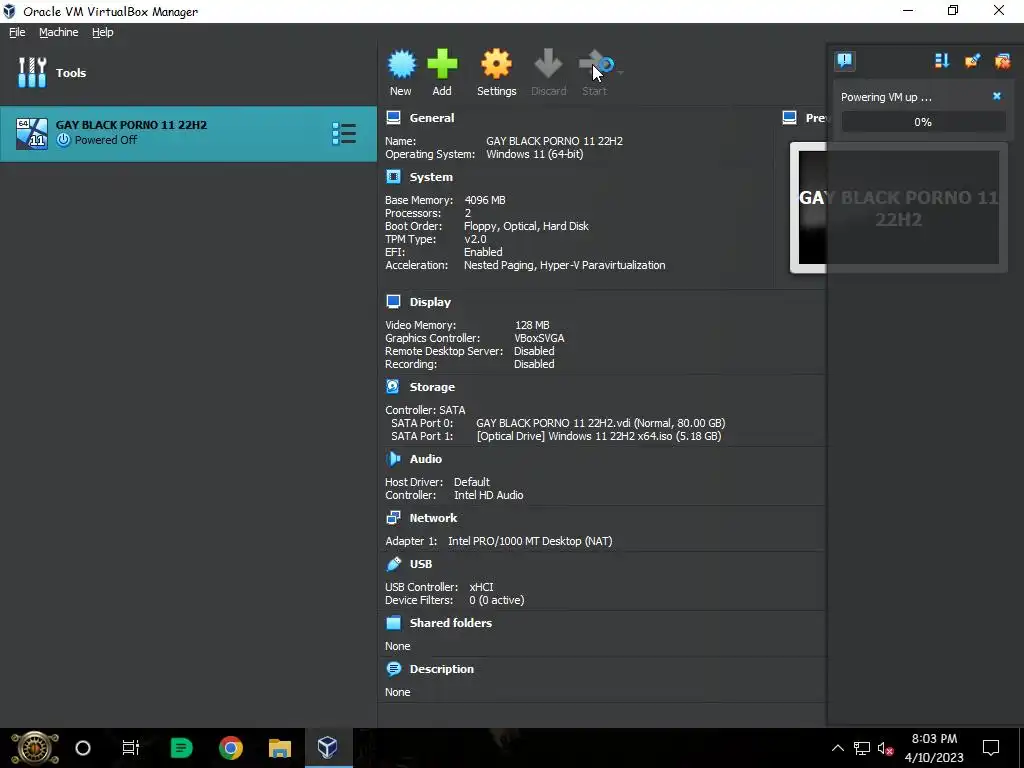1024x768 pixels.
Task: Click the Network adapters icon
Action: [x=393, y=517]
